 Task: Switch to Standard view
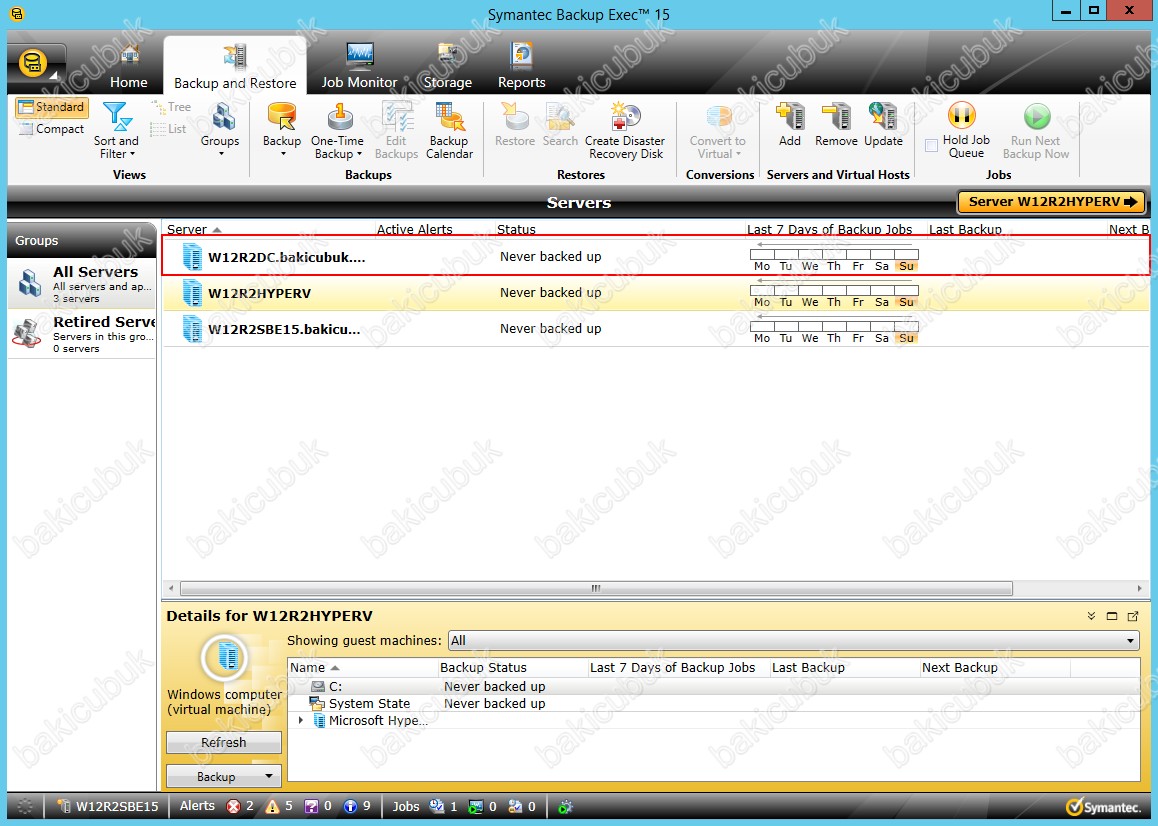point(52,107)
